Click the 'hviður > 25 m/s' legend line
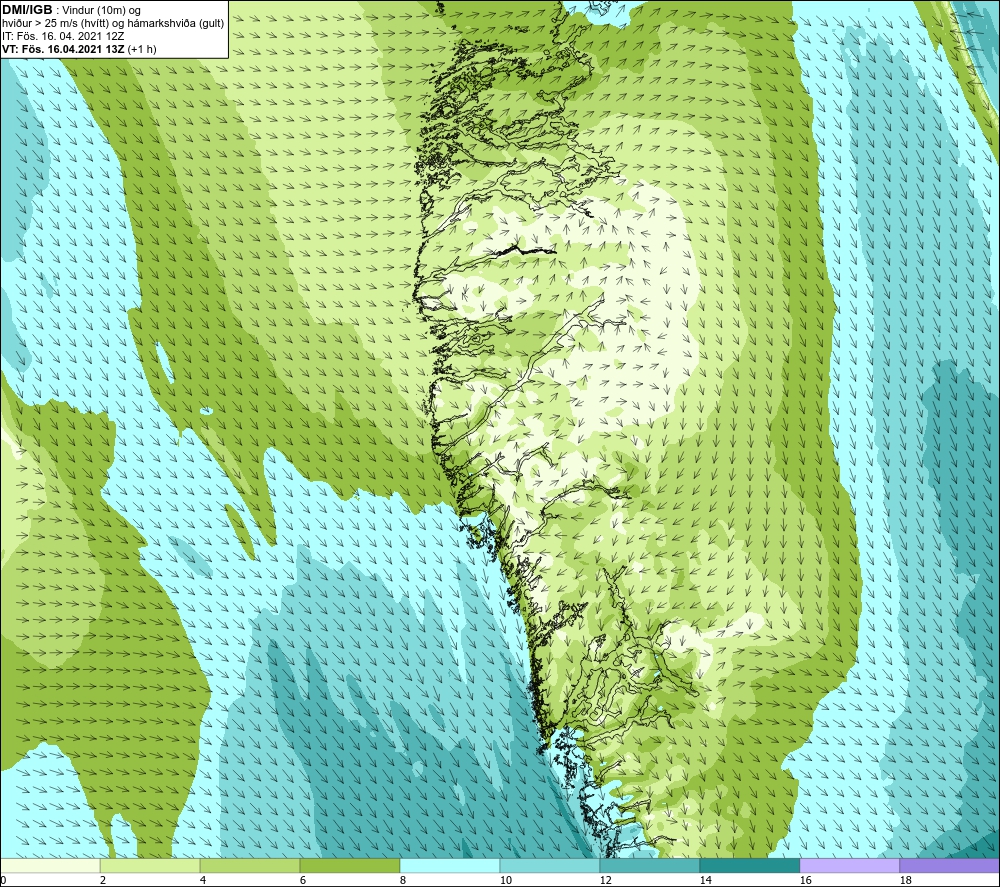Image resolution: width=1000 pixels, height=887 pixels. 113,24
